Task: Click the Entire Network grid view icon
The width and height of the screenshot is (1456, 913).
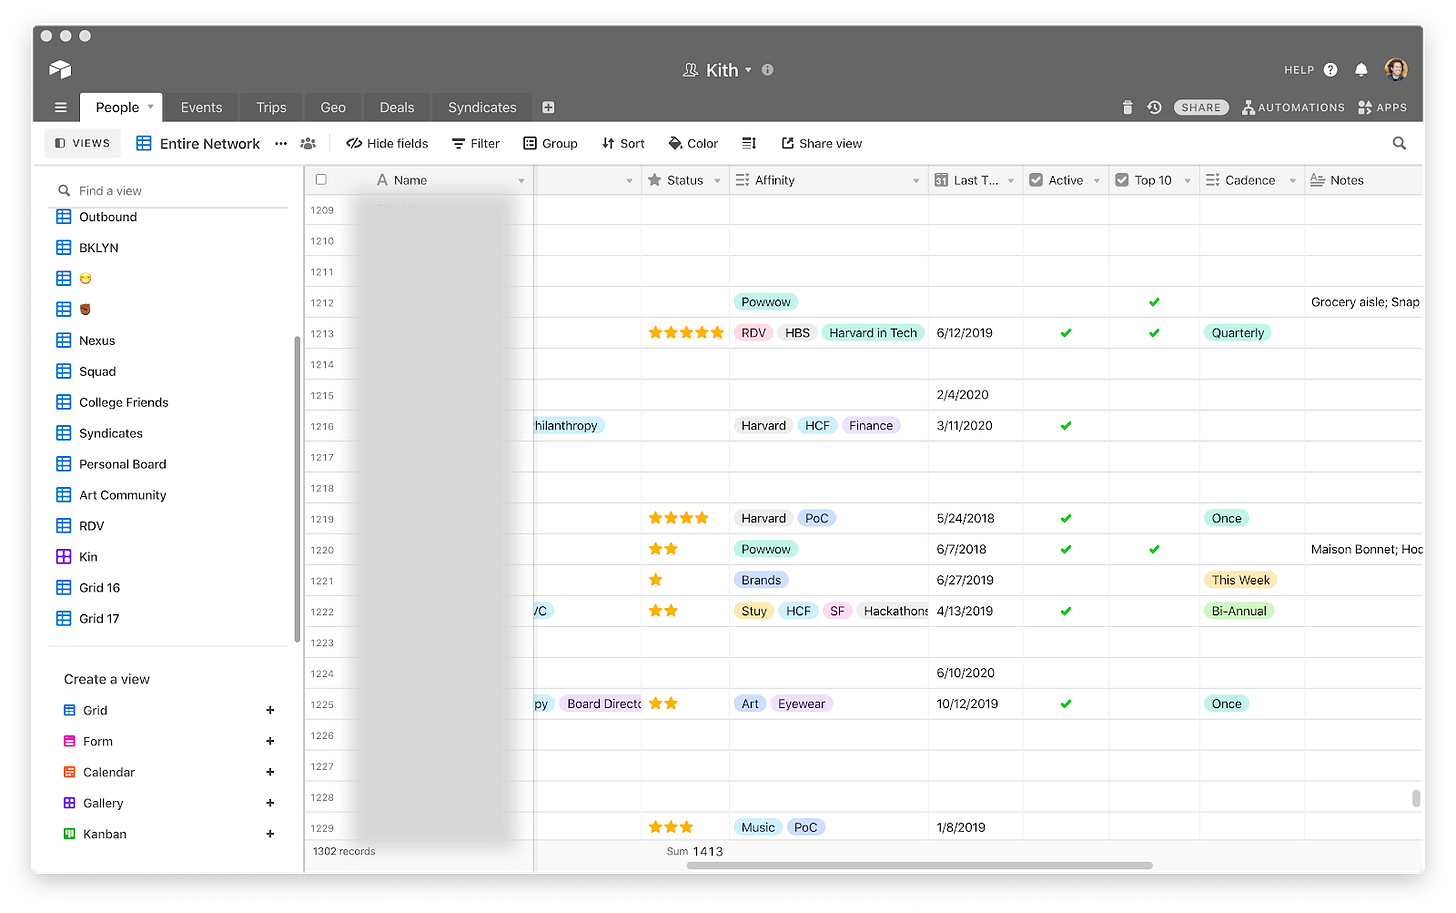Action: coord(144,144)
